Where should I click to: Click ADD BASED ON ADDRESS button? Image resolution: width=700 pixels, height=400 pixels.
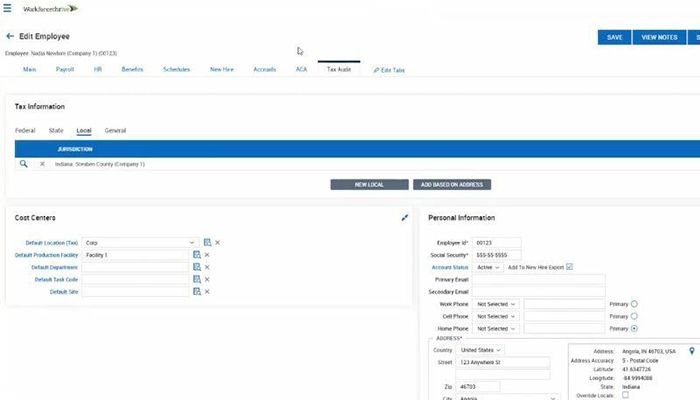452,184
